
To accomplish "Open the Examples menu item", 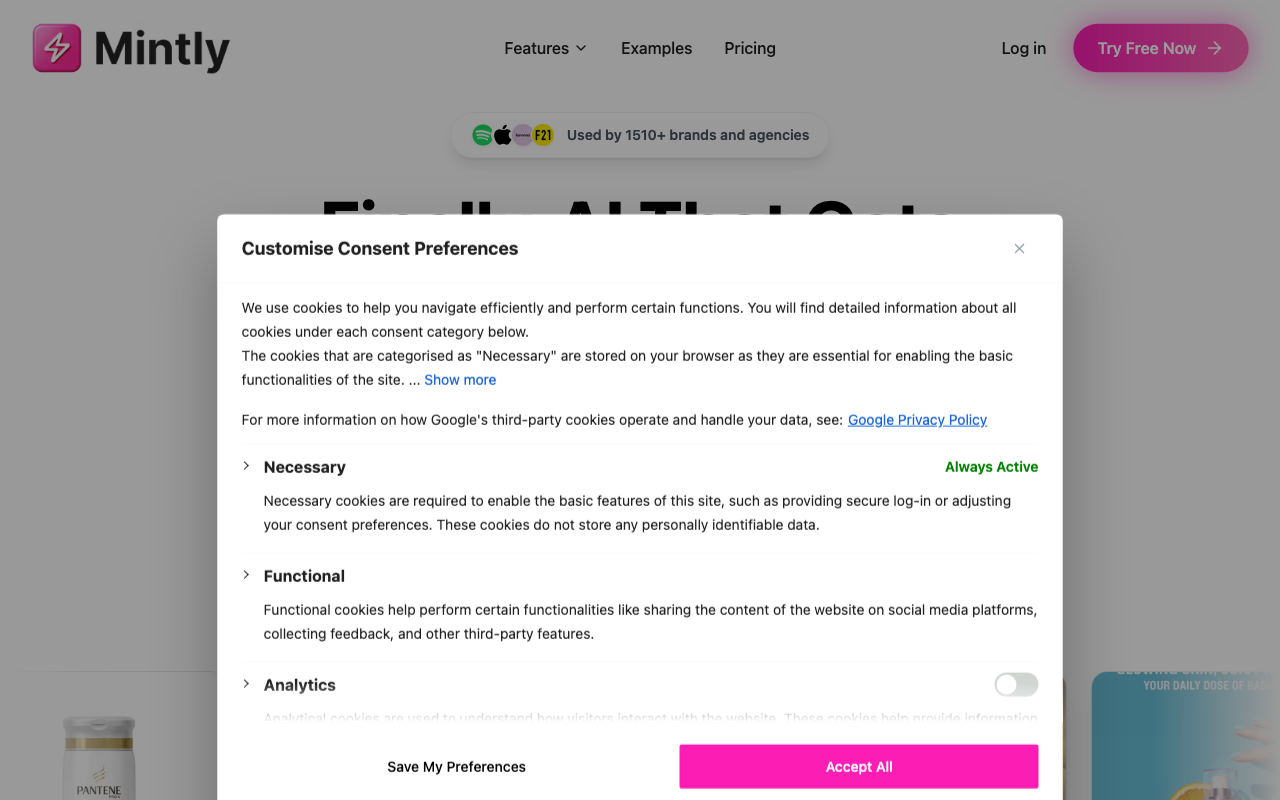I will click(656, 48).
